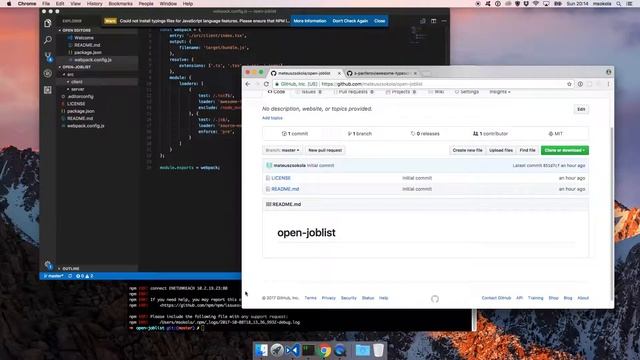Image resolution: width=640 pixels, height=360 pixels.
Task: Switch to the Pull requests tab
Action: (353, 92)
